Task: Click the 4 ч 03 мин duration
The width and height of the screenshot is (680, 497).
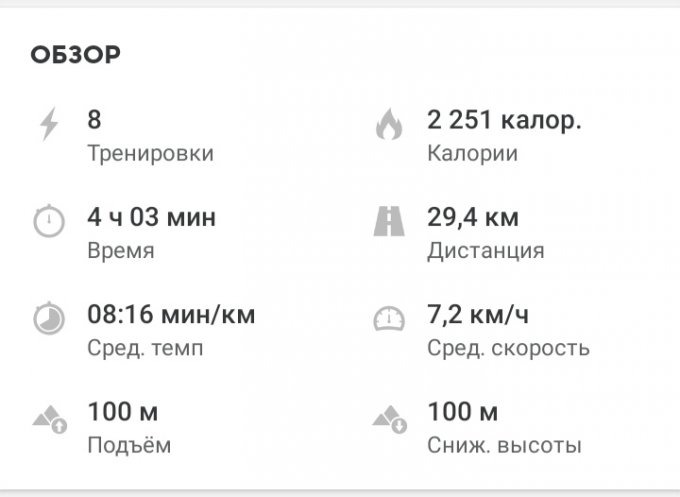Action: (x=151, y=217)
